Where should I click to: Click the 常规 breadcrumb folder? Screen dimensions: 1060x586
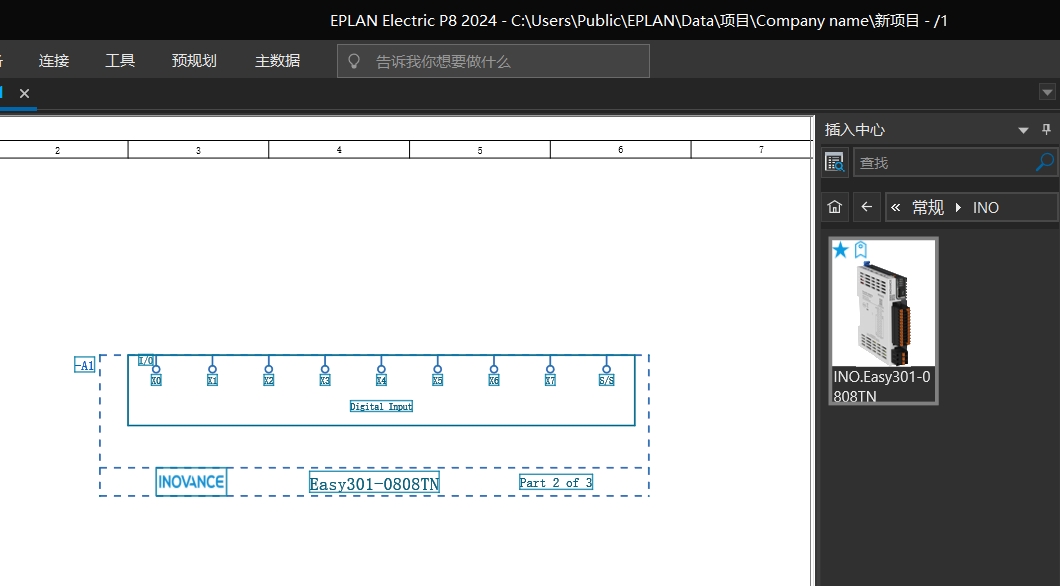pos(928,207)
